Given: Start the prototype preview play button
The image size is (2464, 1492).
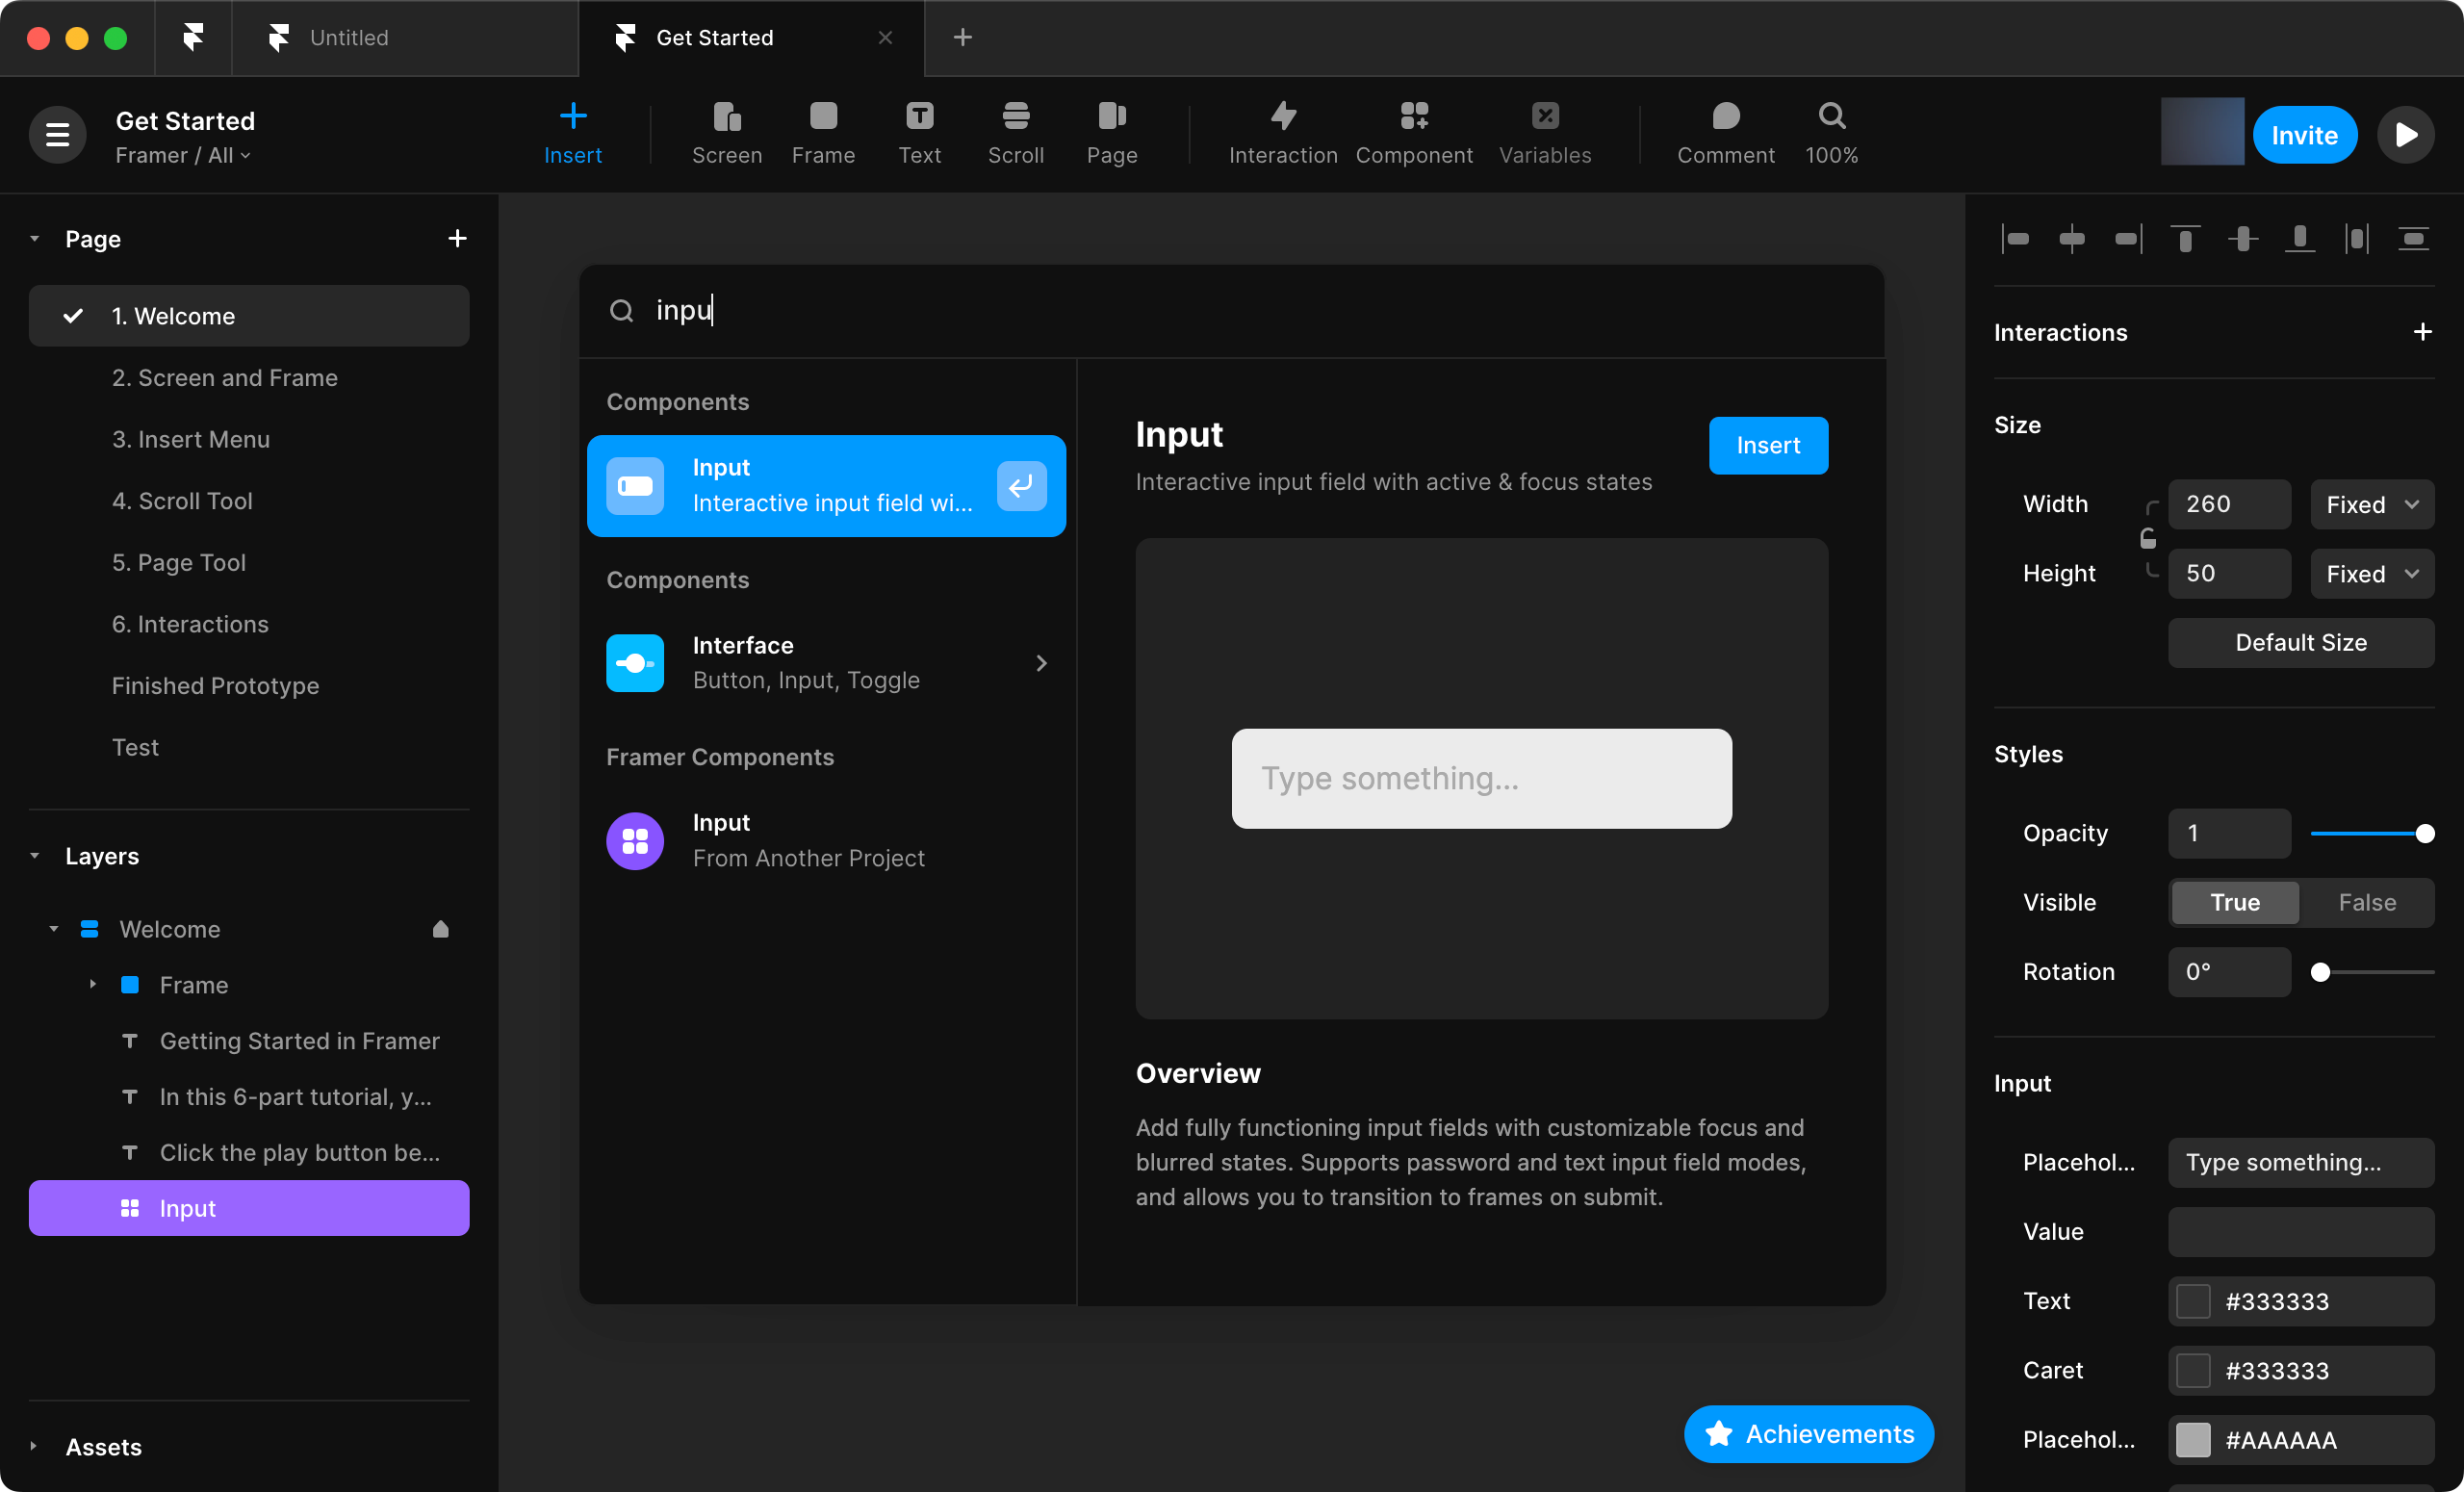Looking at the screenshot, I should 2405,134.
